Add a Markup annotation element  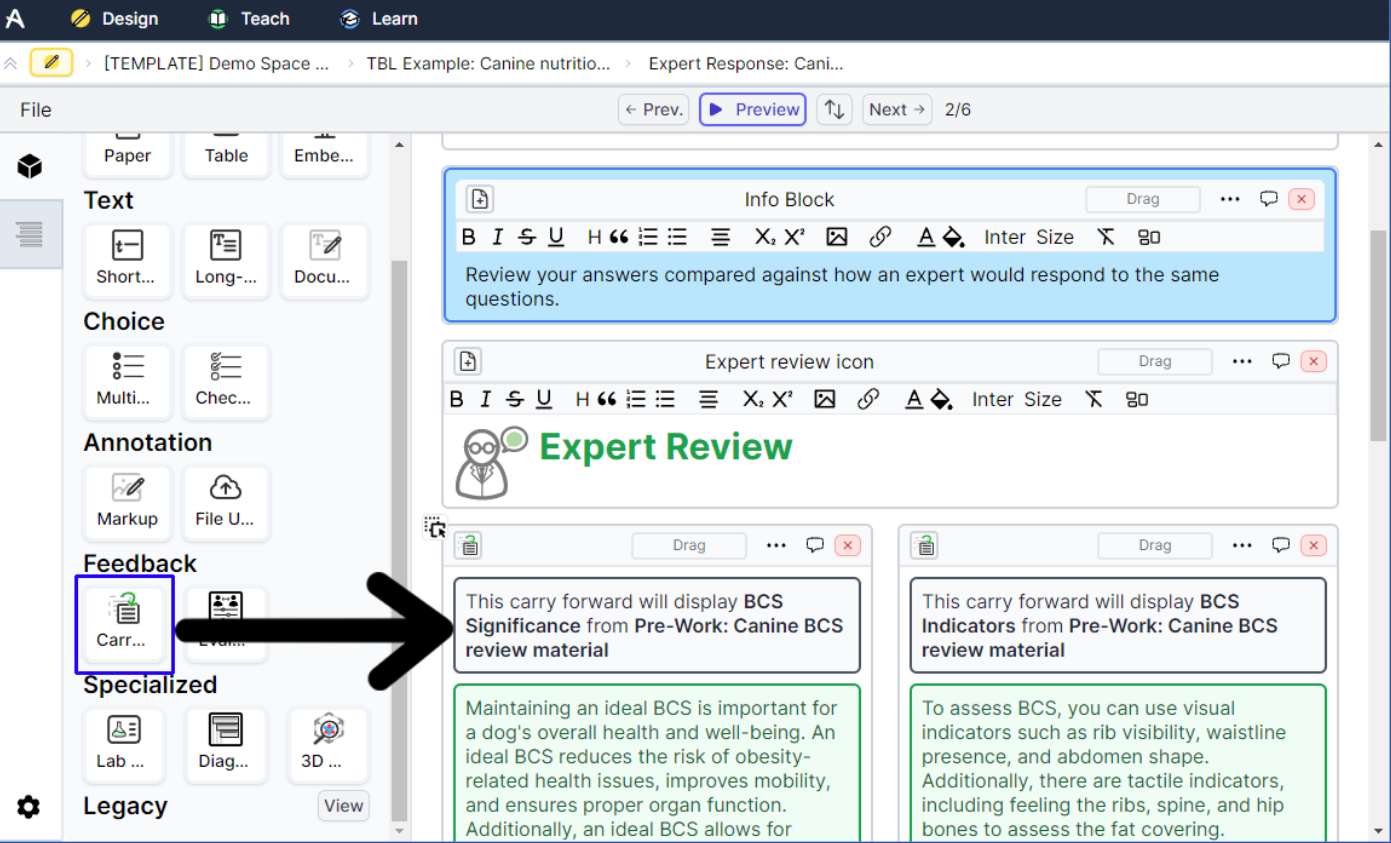(127, 500)
